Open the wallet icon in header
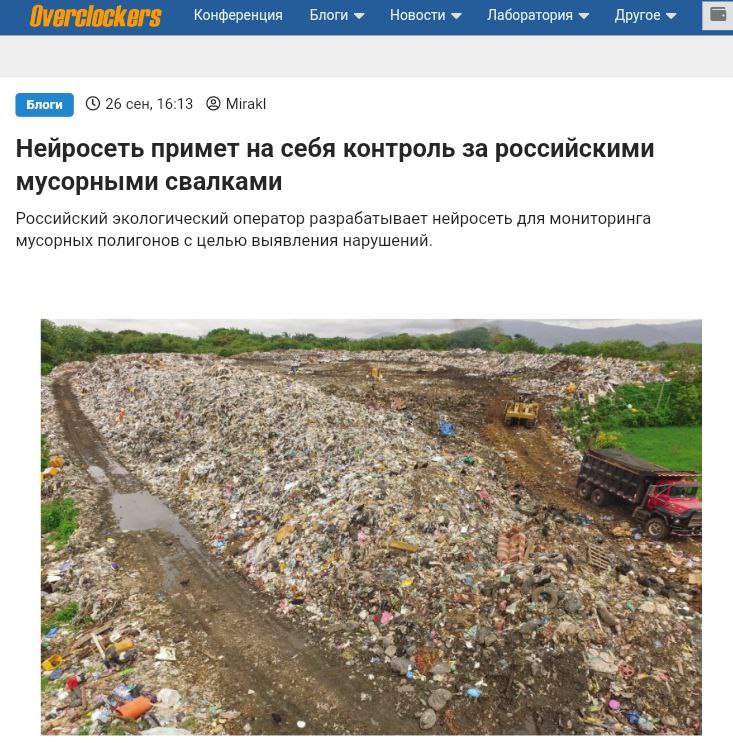Screen dimensions: 733x748 pyautogui.click(x=718, y=15)
